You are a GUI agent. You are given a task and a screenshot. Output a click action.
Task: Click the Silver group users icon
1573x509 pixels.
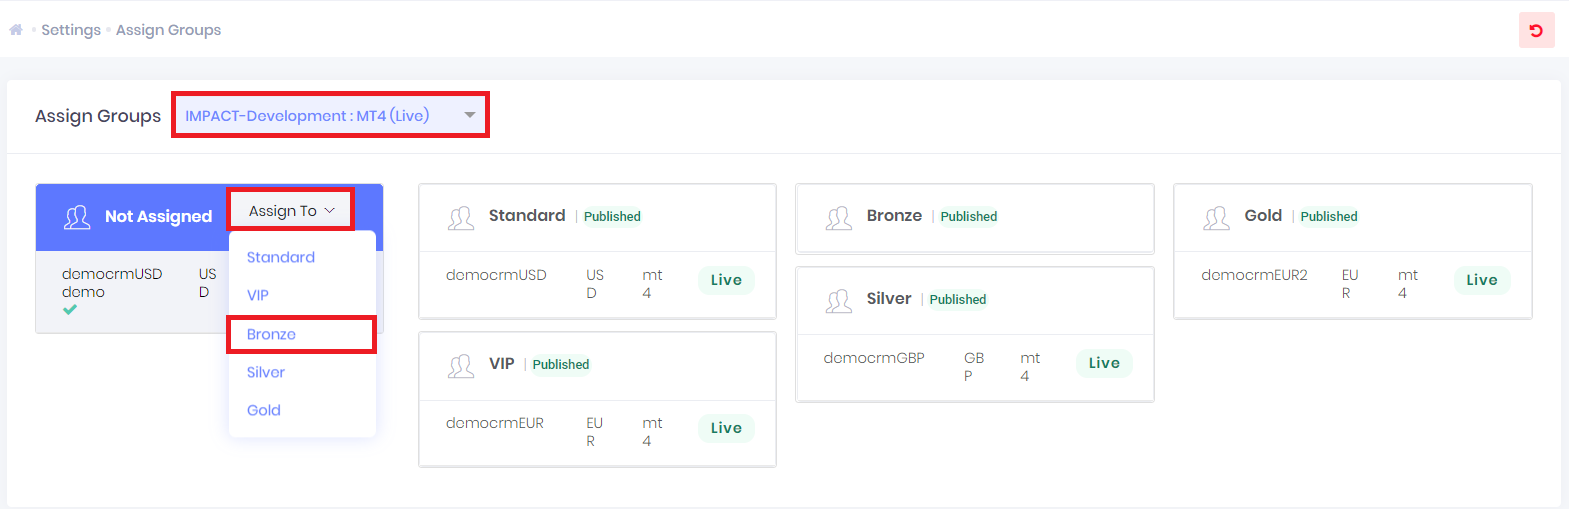click(x=839, y=300)
